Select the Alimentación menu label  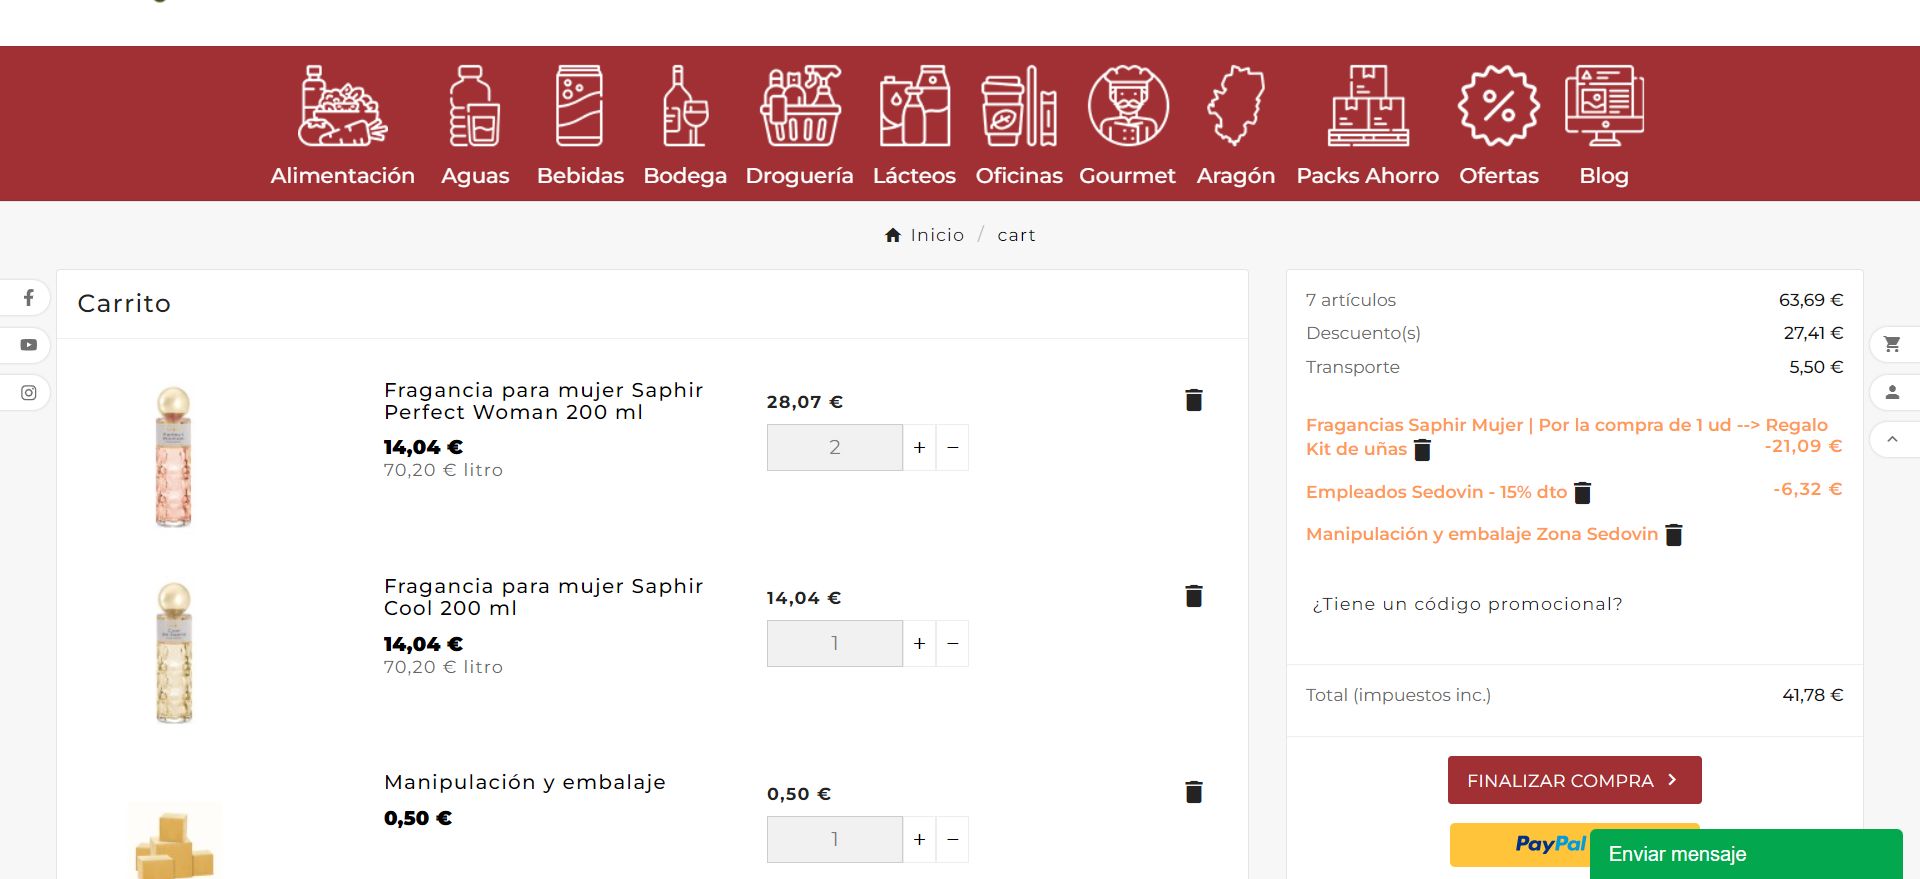(x=342, y=176)
